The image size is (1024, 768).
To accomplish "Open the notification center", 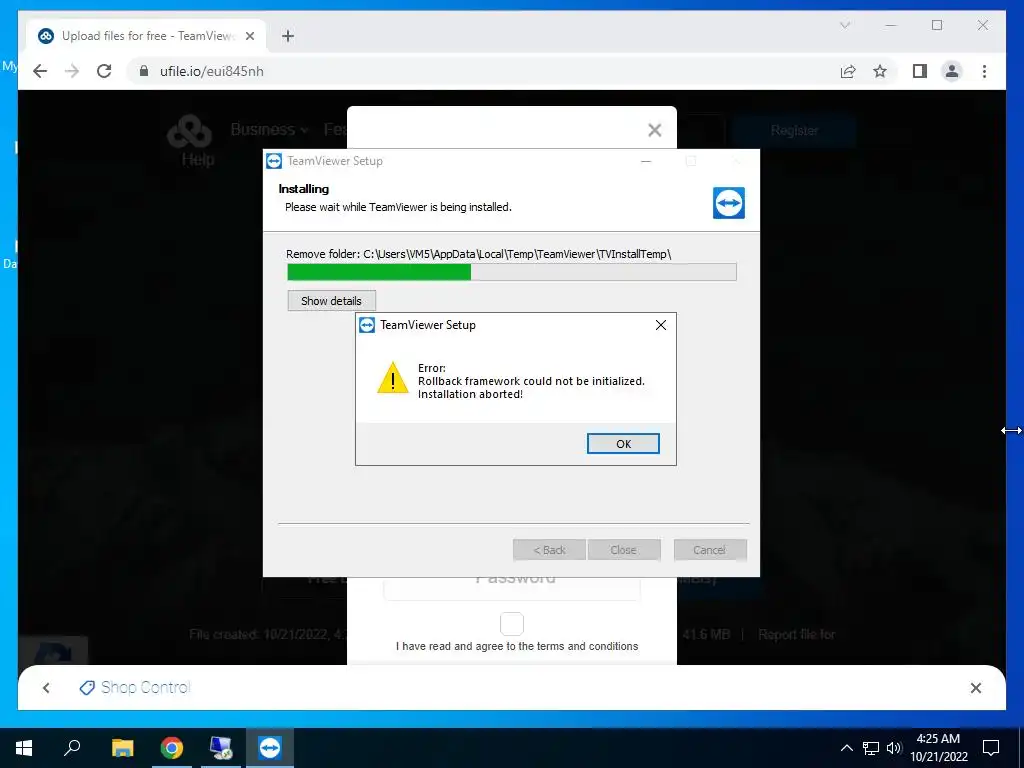I will pos(991,748).
